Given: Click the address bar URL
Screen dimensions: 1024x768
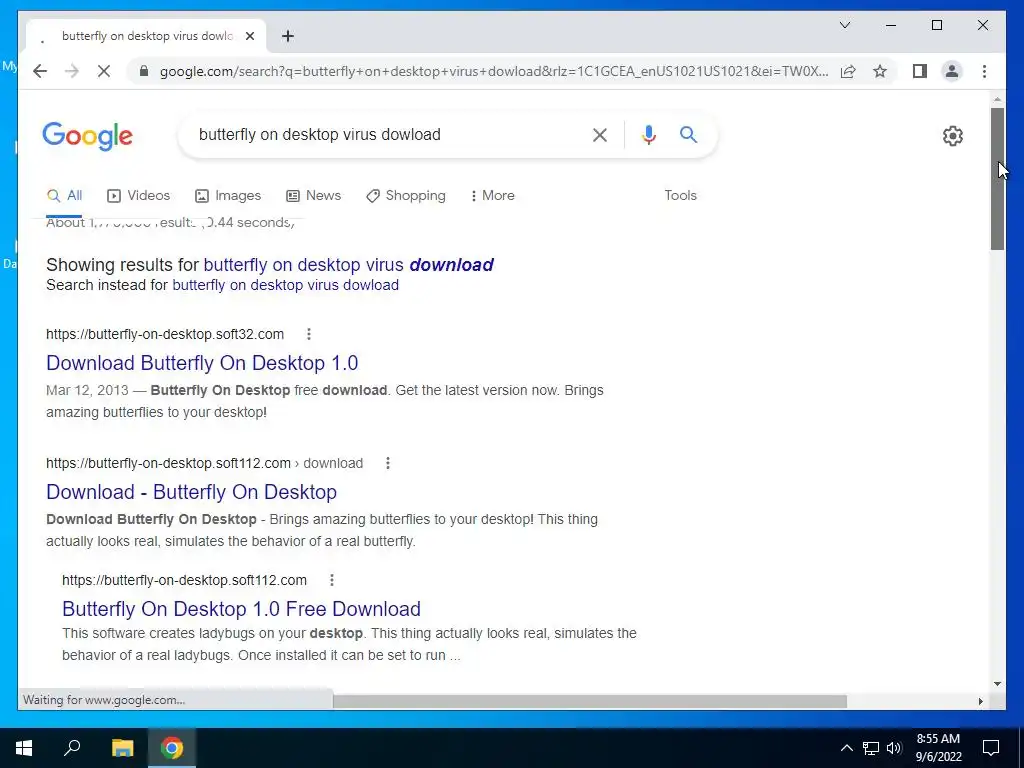Looking at the screenshot, I should point(494,71).
